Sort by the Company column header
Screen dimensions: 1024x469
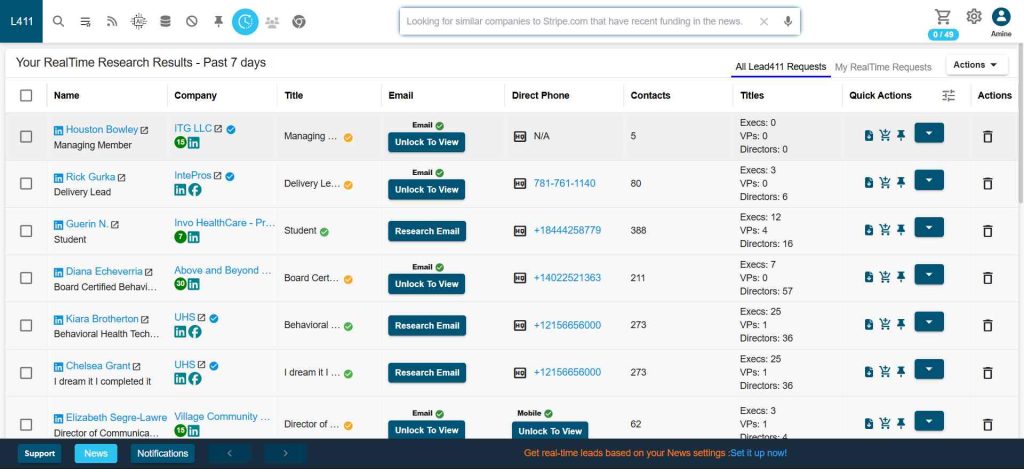(195, 95)
